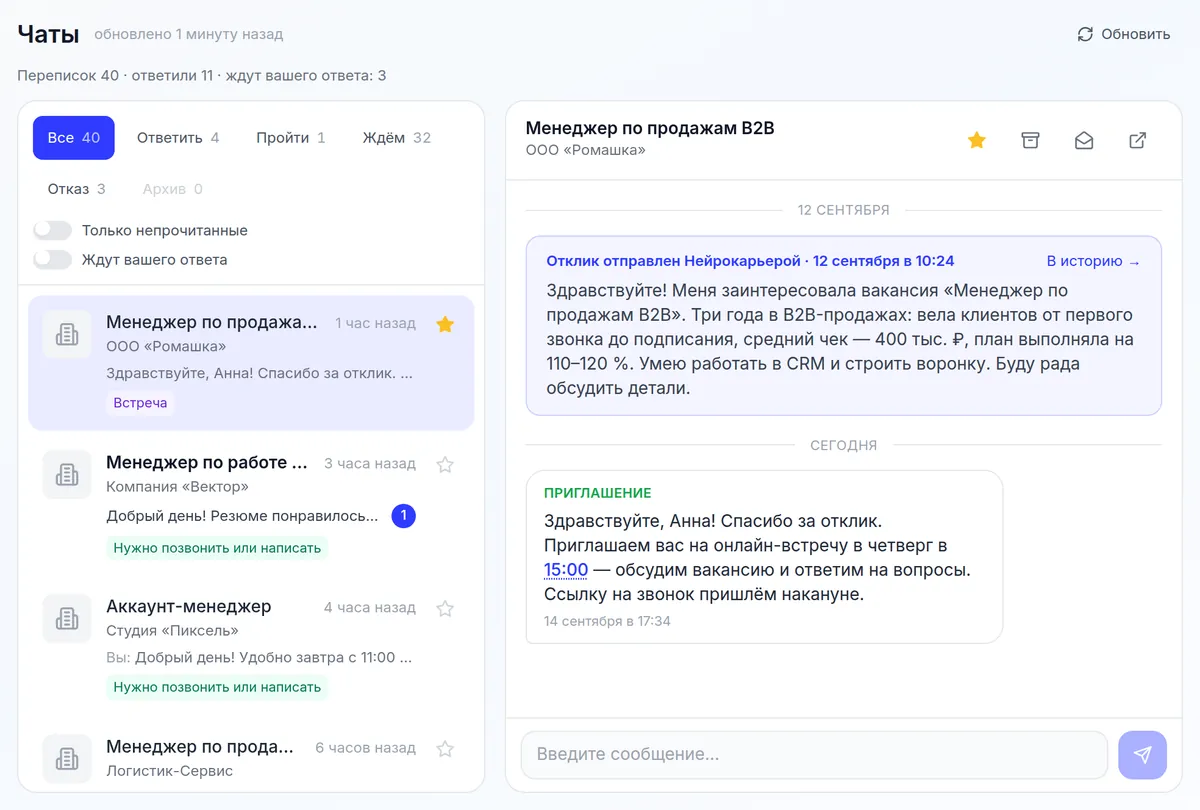Viewport: 1200px width, 810px height.
Task: Open the vacancy with the external link icon
Action: click(1137, 141)
